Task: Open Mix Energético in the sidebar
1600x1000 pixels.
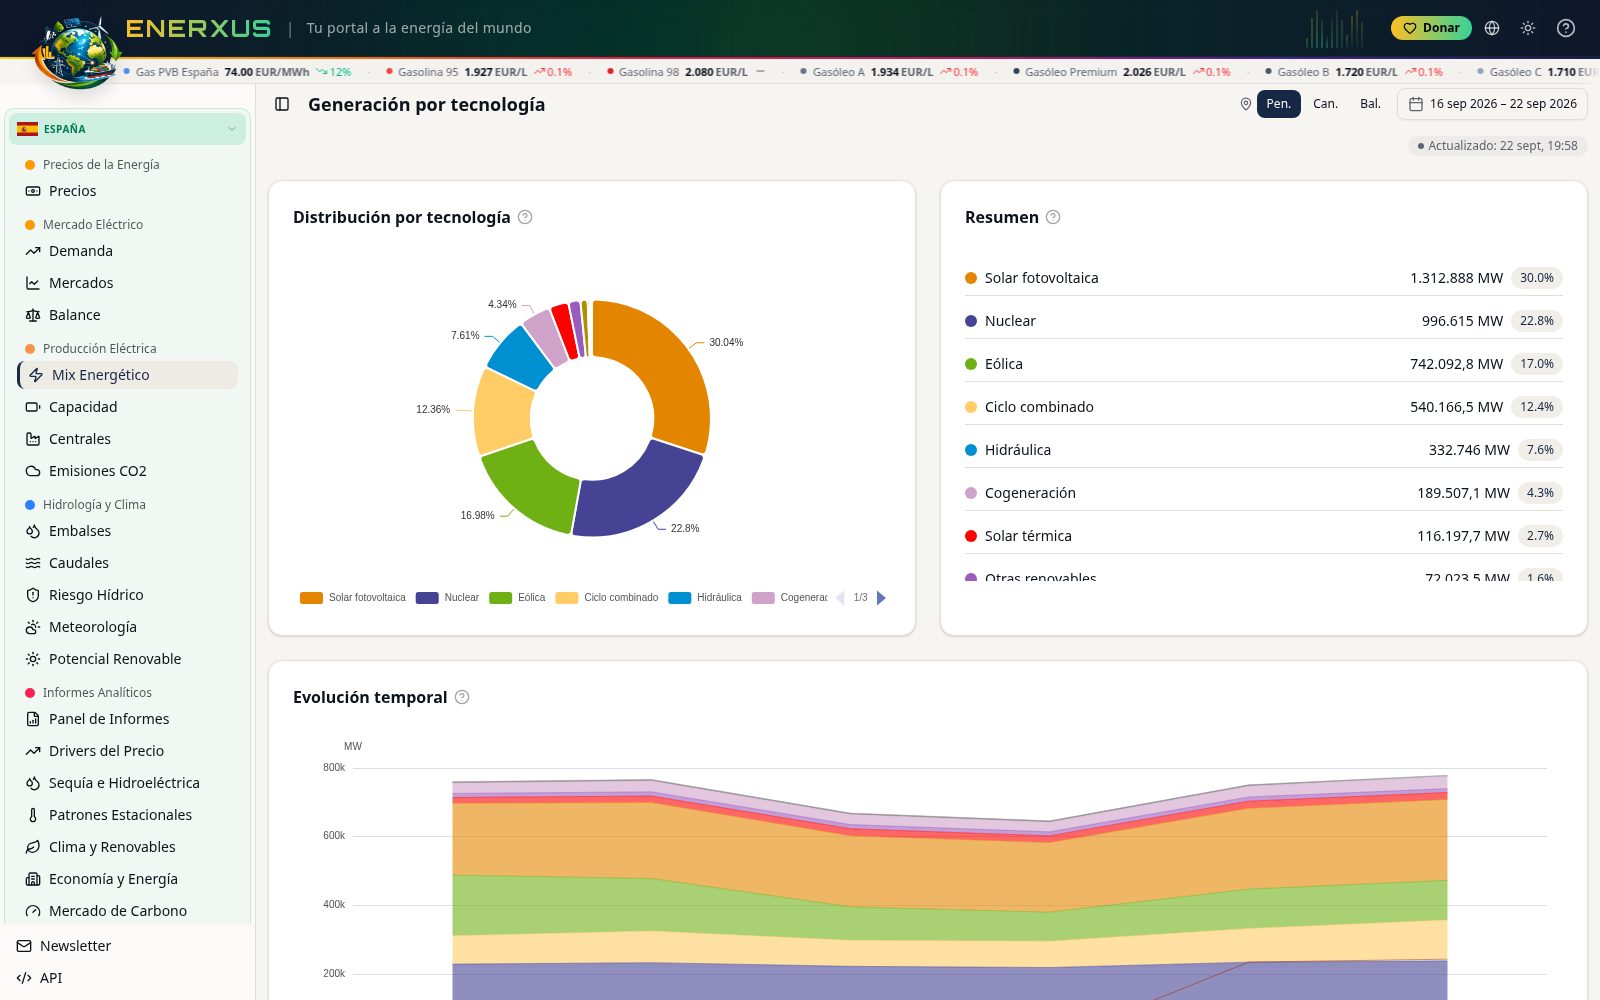Action: click(128, 375)
